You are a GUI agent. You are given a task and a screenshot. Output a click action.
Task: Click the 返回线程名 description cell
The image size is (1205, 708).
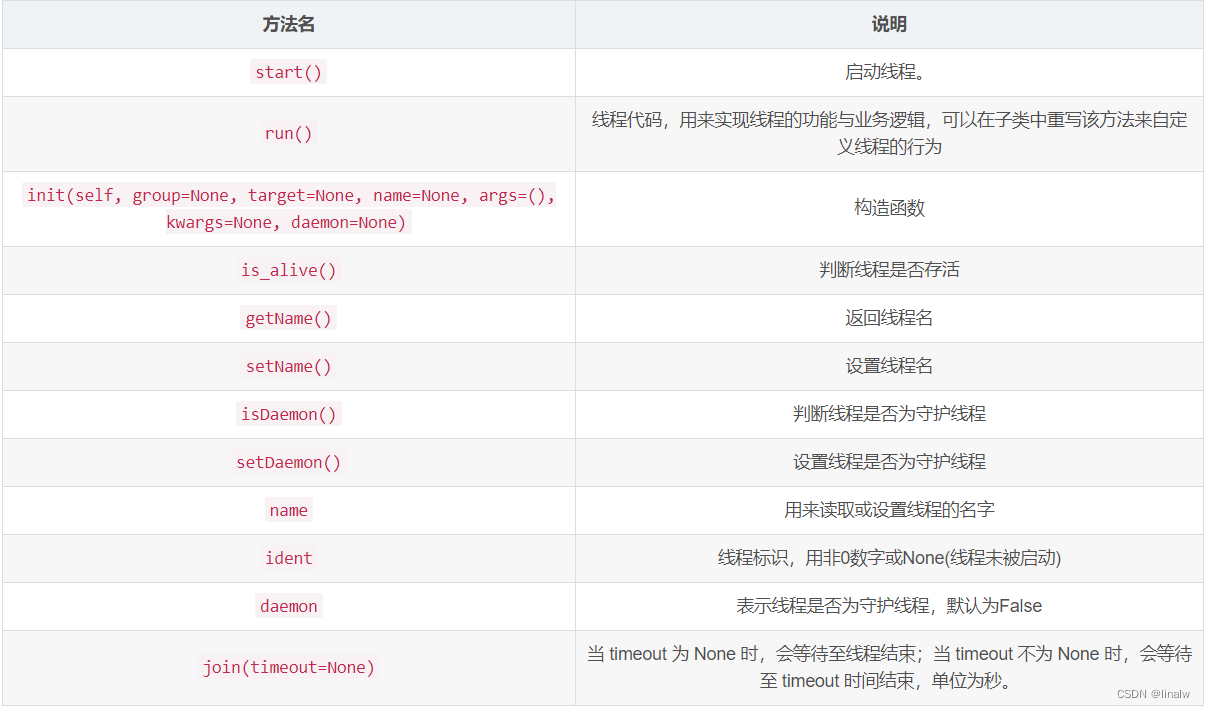click(889, 318)
